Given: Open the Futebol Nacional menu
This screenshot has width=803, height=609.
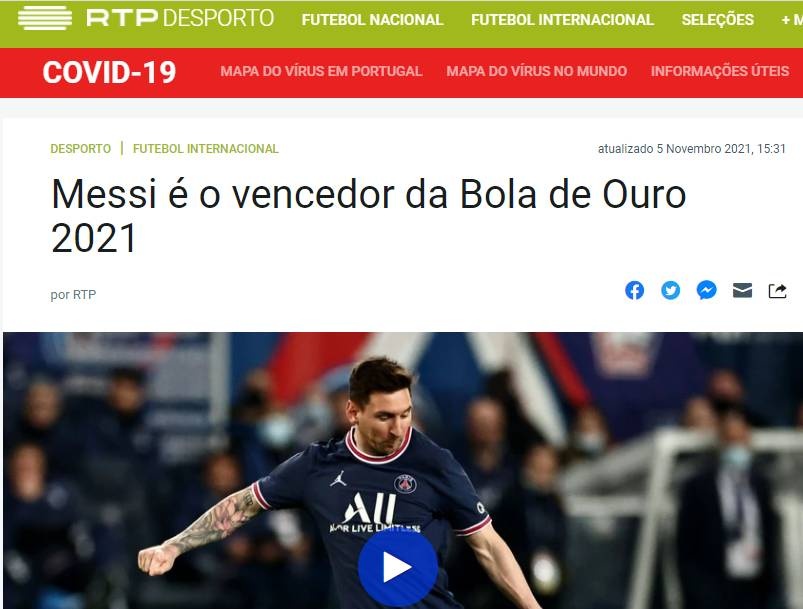Looking at the screenshot, I should (x=372, y=19).
